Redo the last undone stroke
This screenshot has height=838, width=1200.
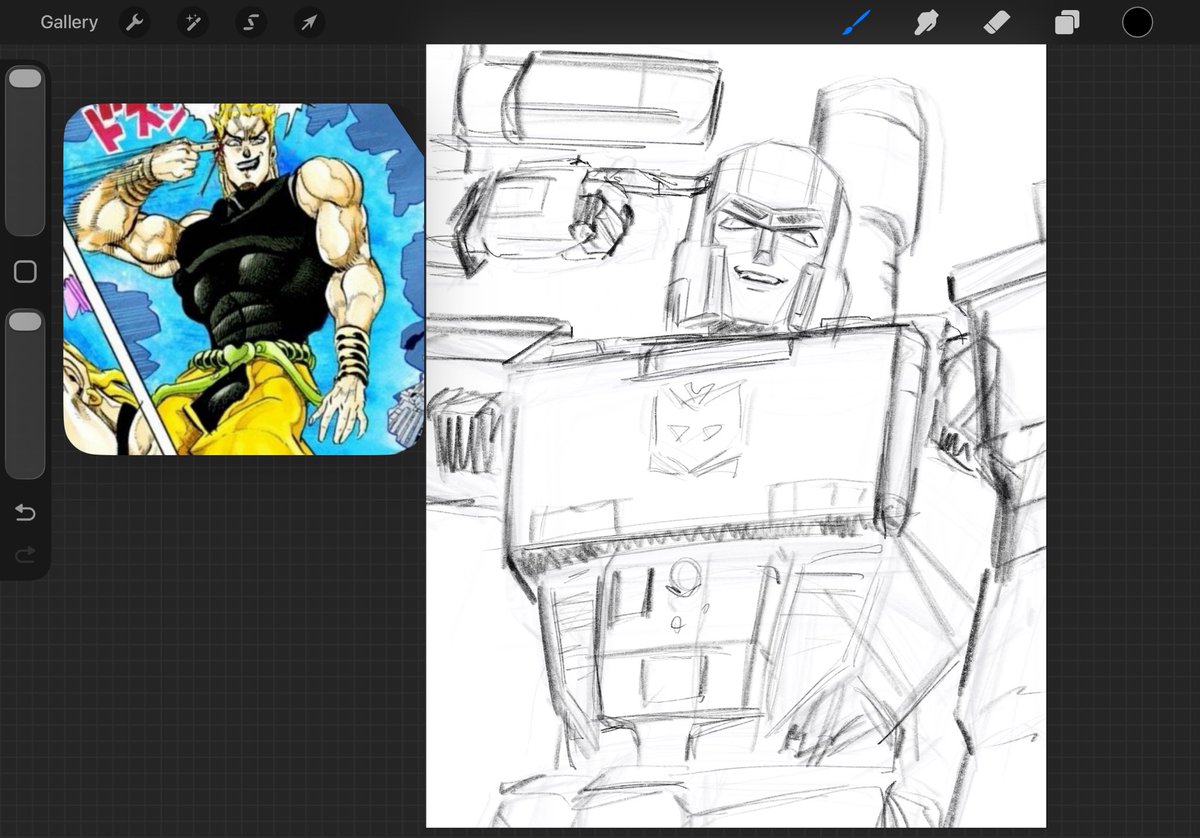click(25, 553)
